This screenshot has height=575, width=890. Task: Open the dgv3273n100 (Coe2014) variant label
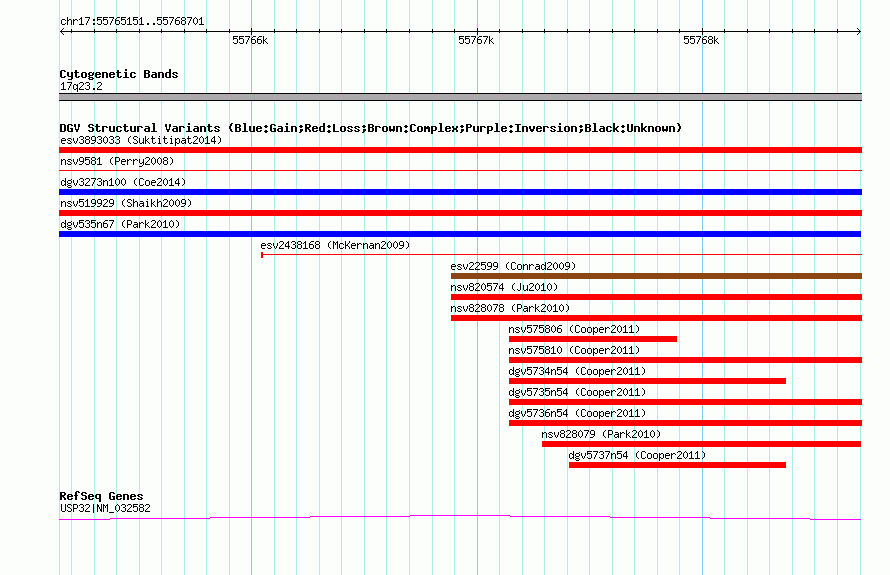123,182
